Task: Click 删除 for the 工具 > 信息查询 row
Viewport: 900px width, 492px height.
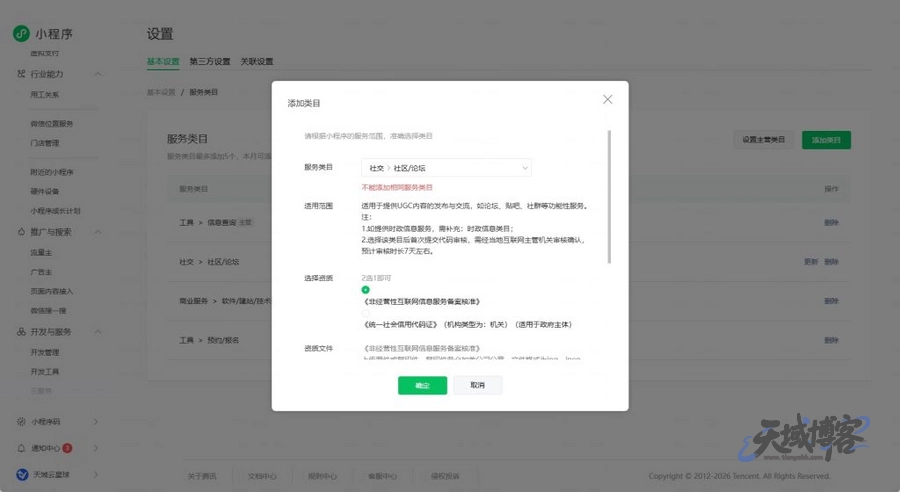Action: point(831,222)
